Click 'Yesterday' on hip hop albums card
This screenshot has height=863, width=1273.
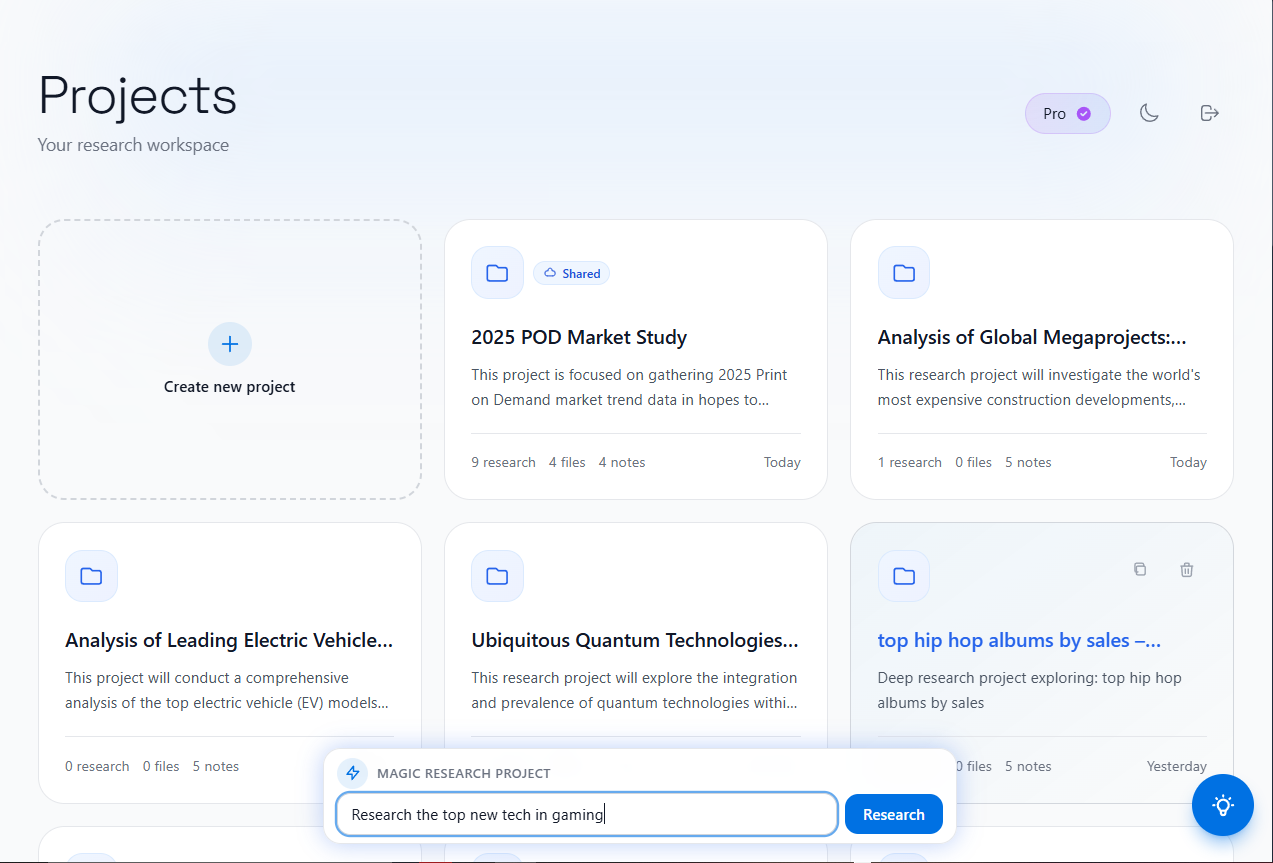point(1177,766)
